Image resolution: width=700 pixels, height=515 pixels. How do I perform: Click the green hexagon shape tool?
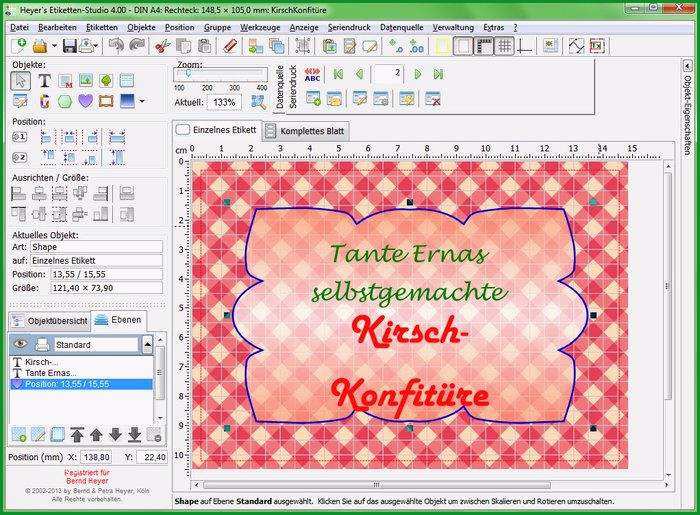65,101
